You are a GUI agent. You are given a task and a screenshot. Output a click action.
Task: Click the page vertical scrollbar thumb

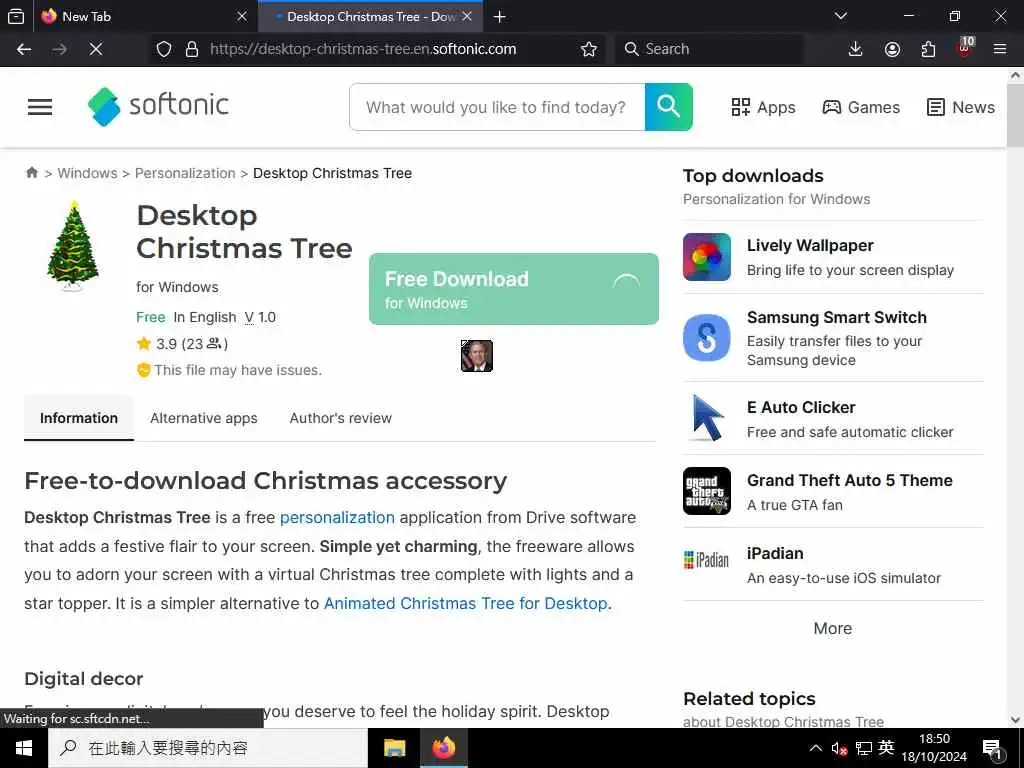pyautogui.click(x=1015, y=116)
